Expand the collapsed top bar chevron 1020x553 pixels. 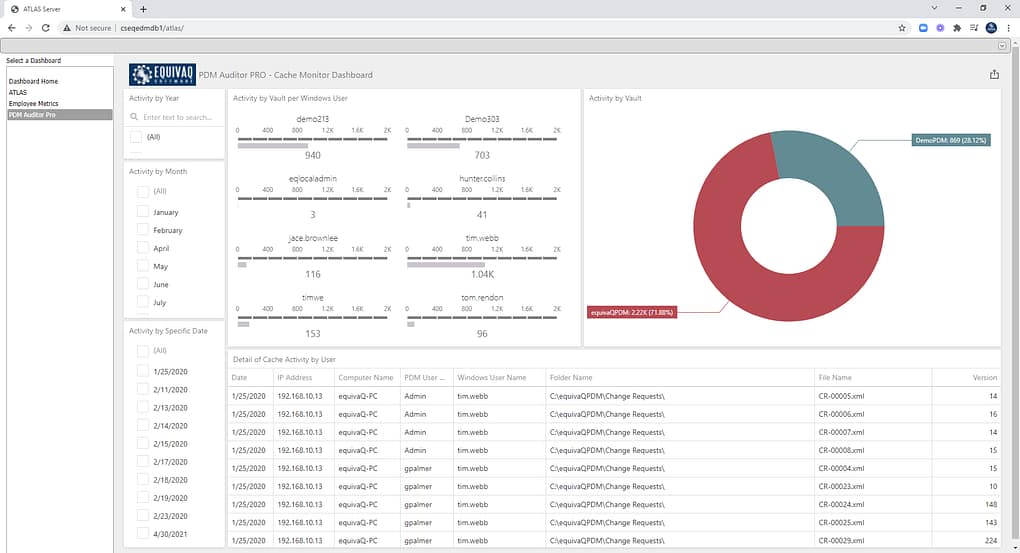1002,46
